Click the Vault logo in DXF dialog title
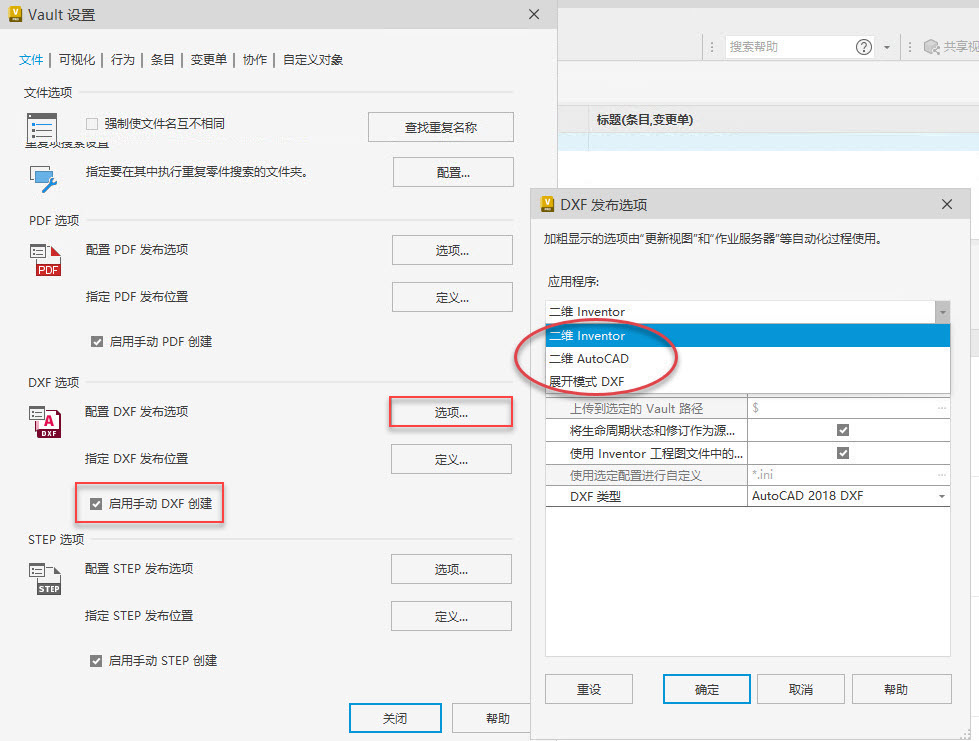The height and width of the screenshot is (741, 979). tap(547, 204)
